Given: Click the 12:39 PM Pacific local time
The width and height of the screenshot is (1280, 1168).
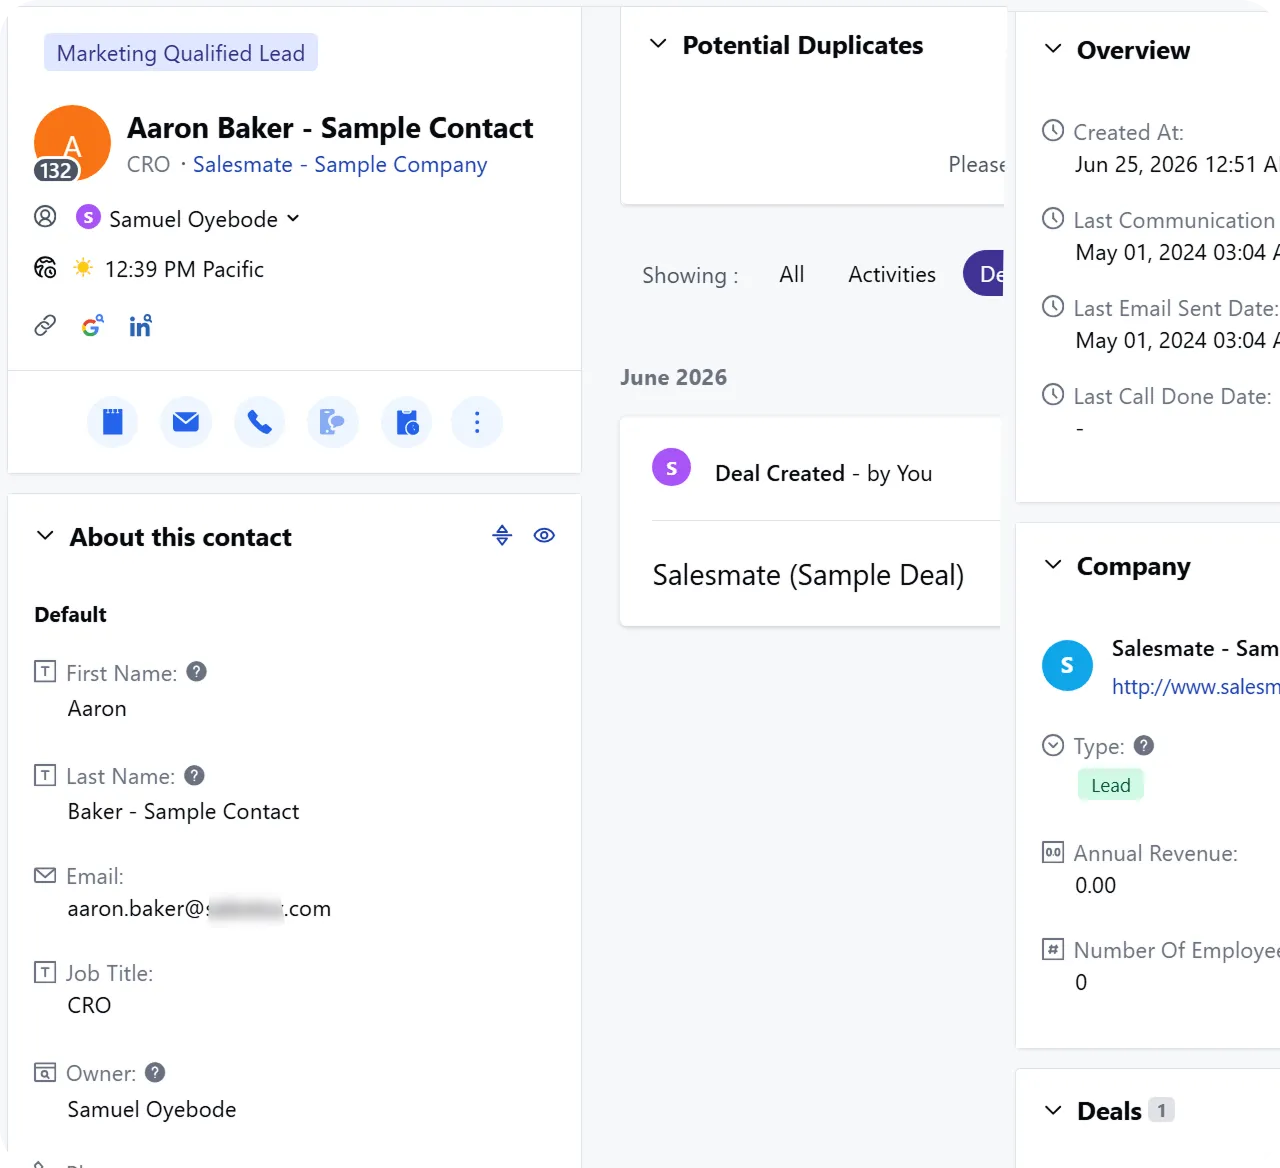Looking at the screenshot, I should (x=184, y=269).
